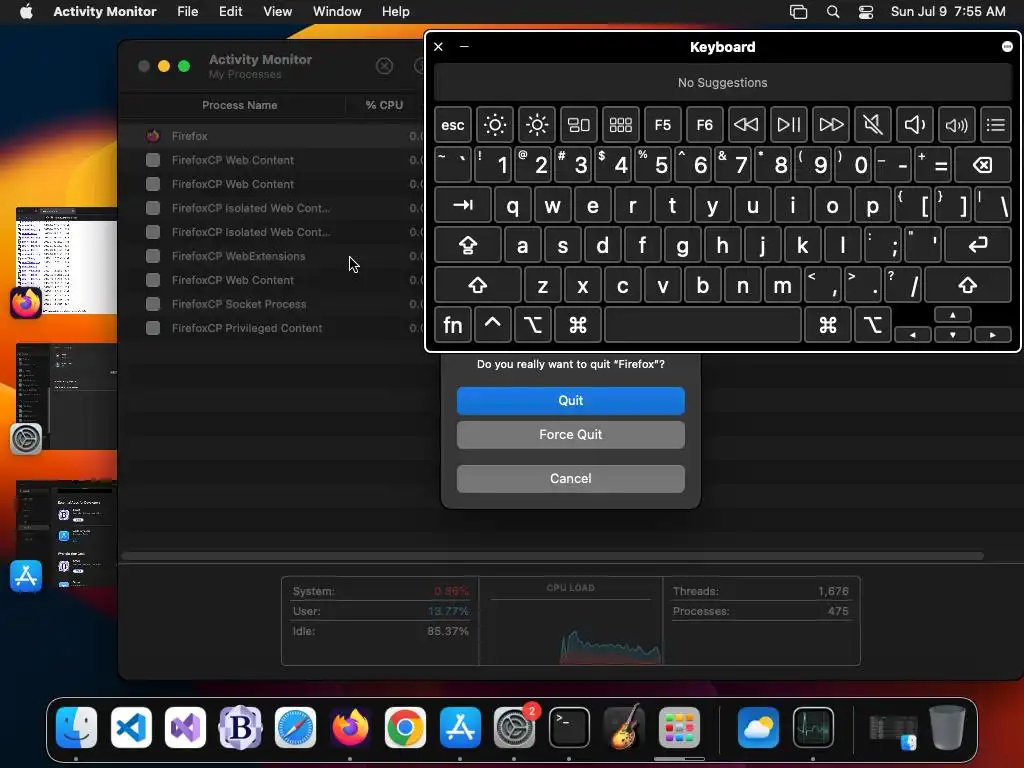Tap the Launchpad grid key on the keyboard
The height and width of the screenshot is (768, 1024).
620,125
